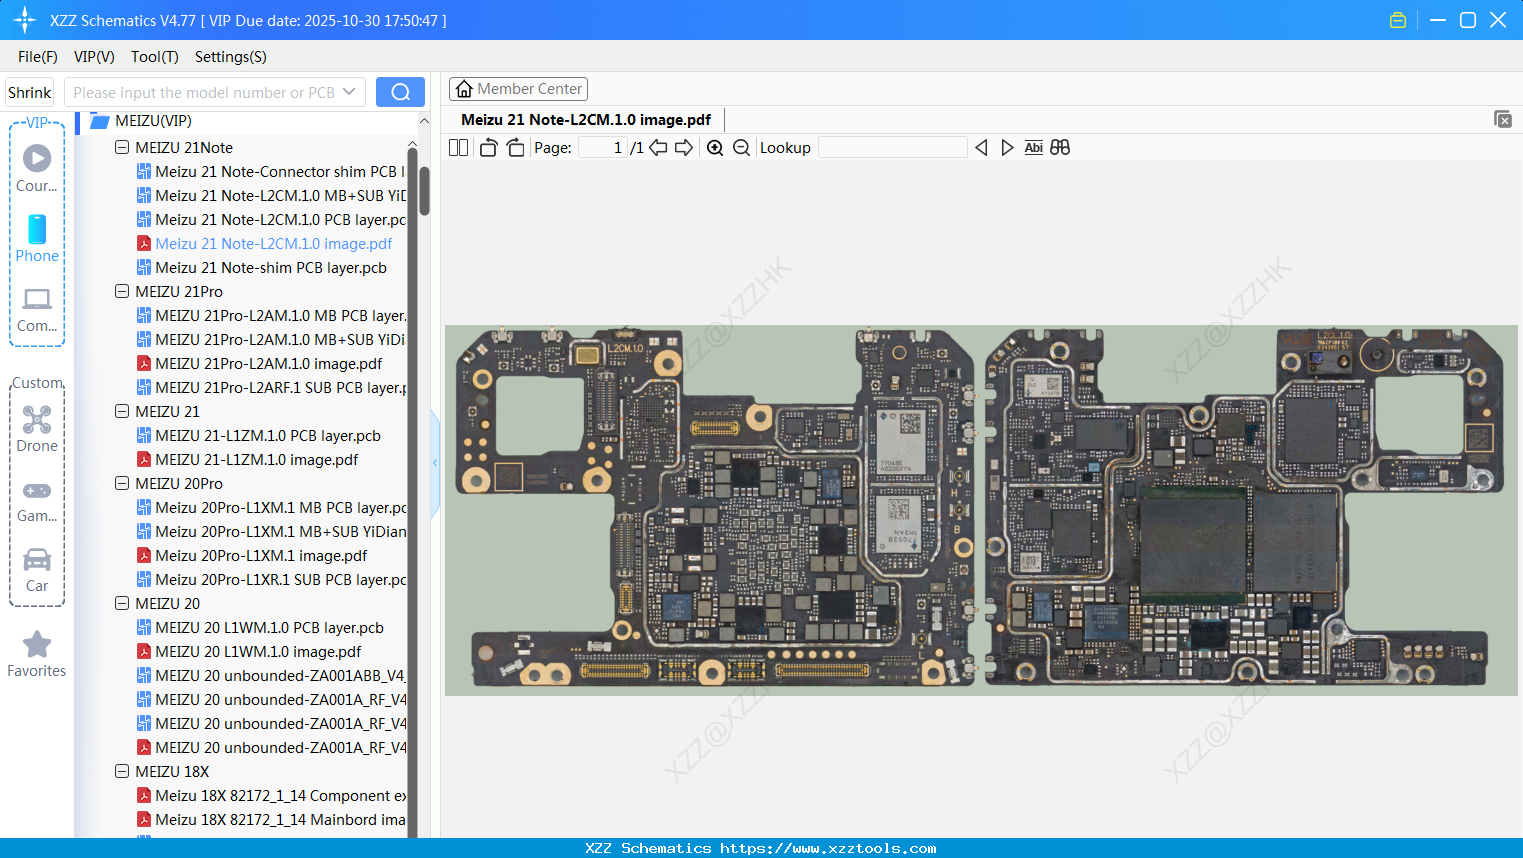Rotate the page counterclockwise
Viewport: 1523px width, 858px height.
488,148
